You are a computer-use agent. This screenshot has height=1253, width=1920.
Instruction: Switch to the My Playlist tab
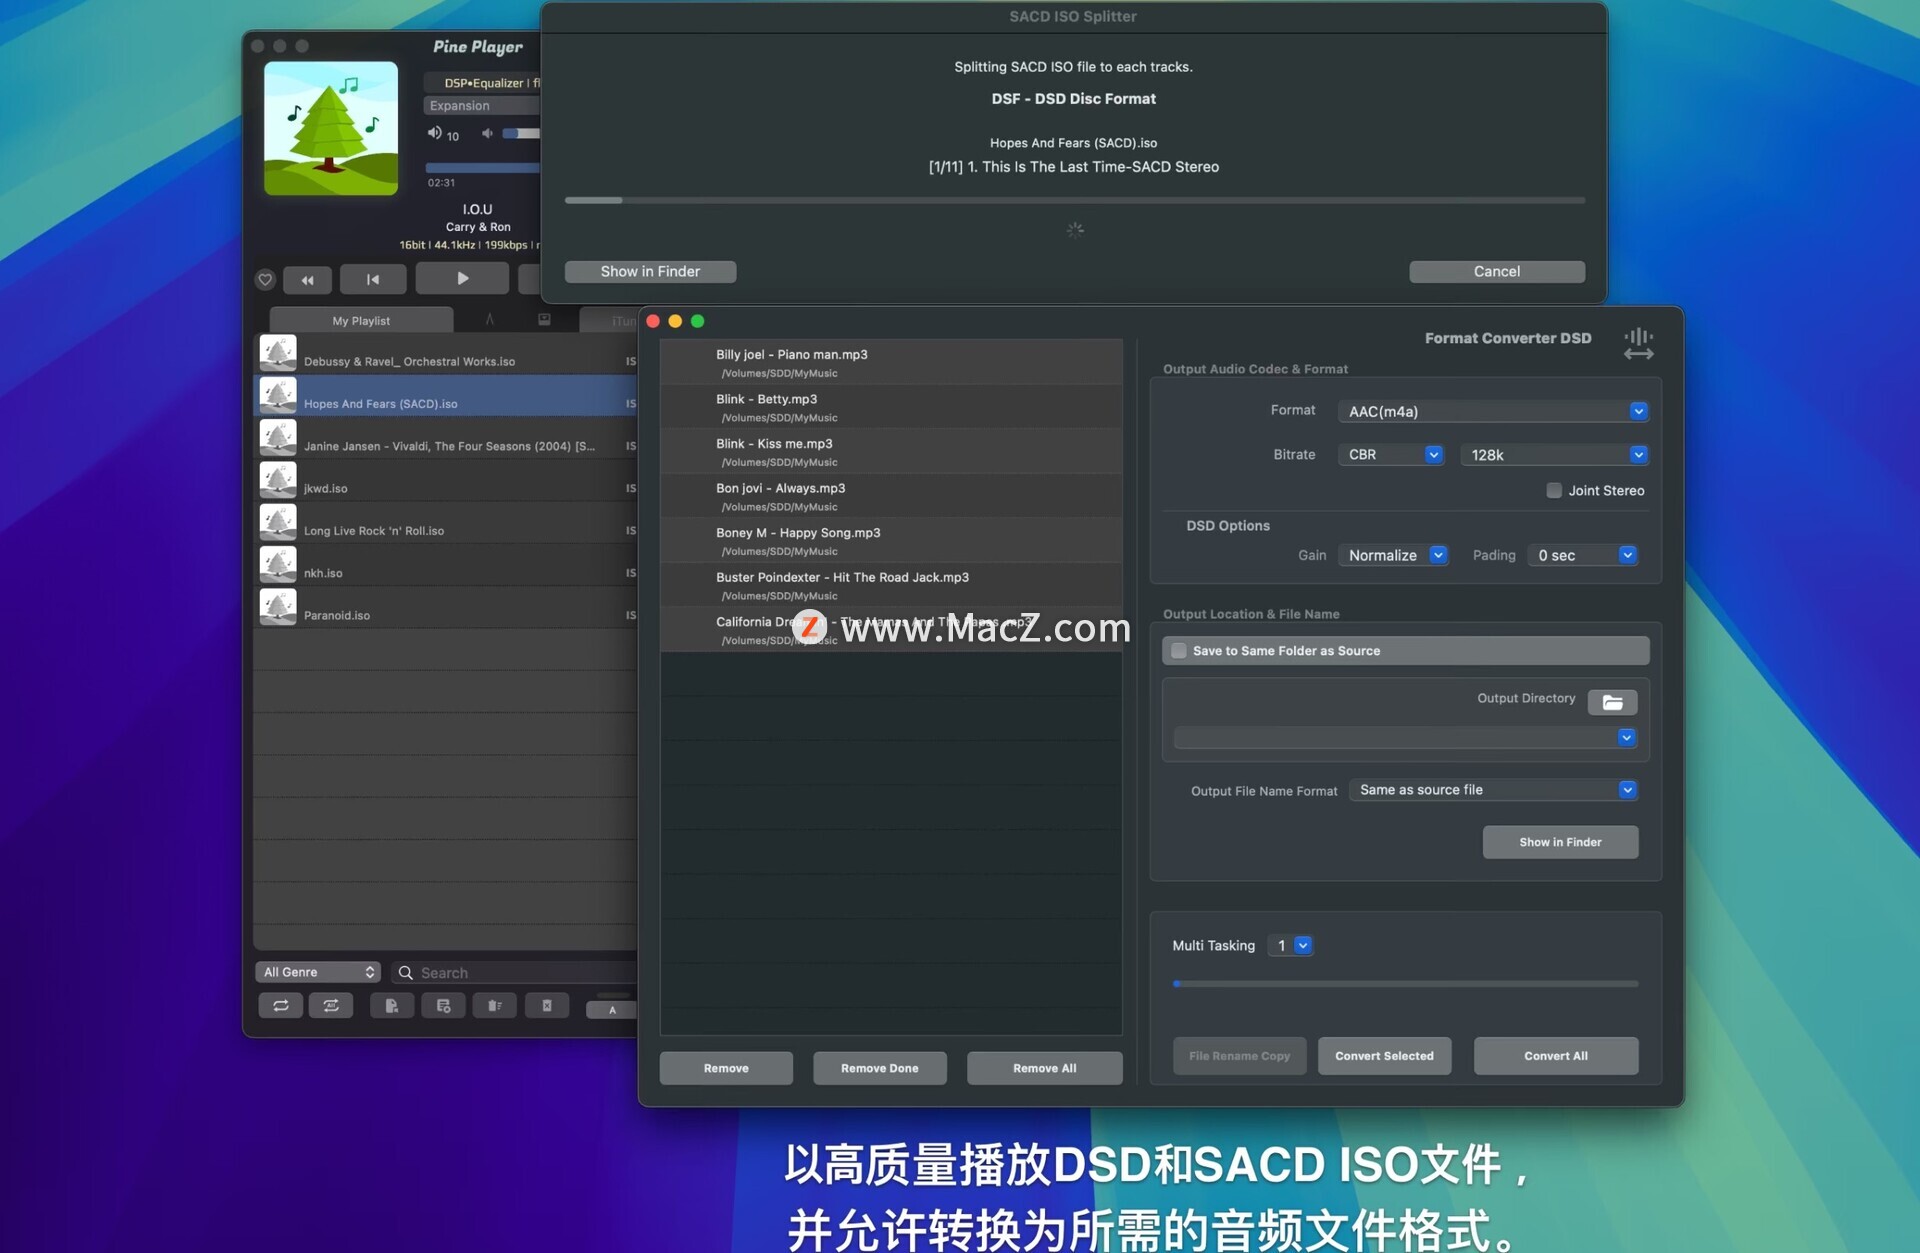[361, 321]
